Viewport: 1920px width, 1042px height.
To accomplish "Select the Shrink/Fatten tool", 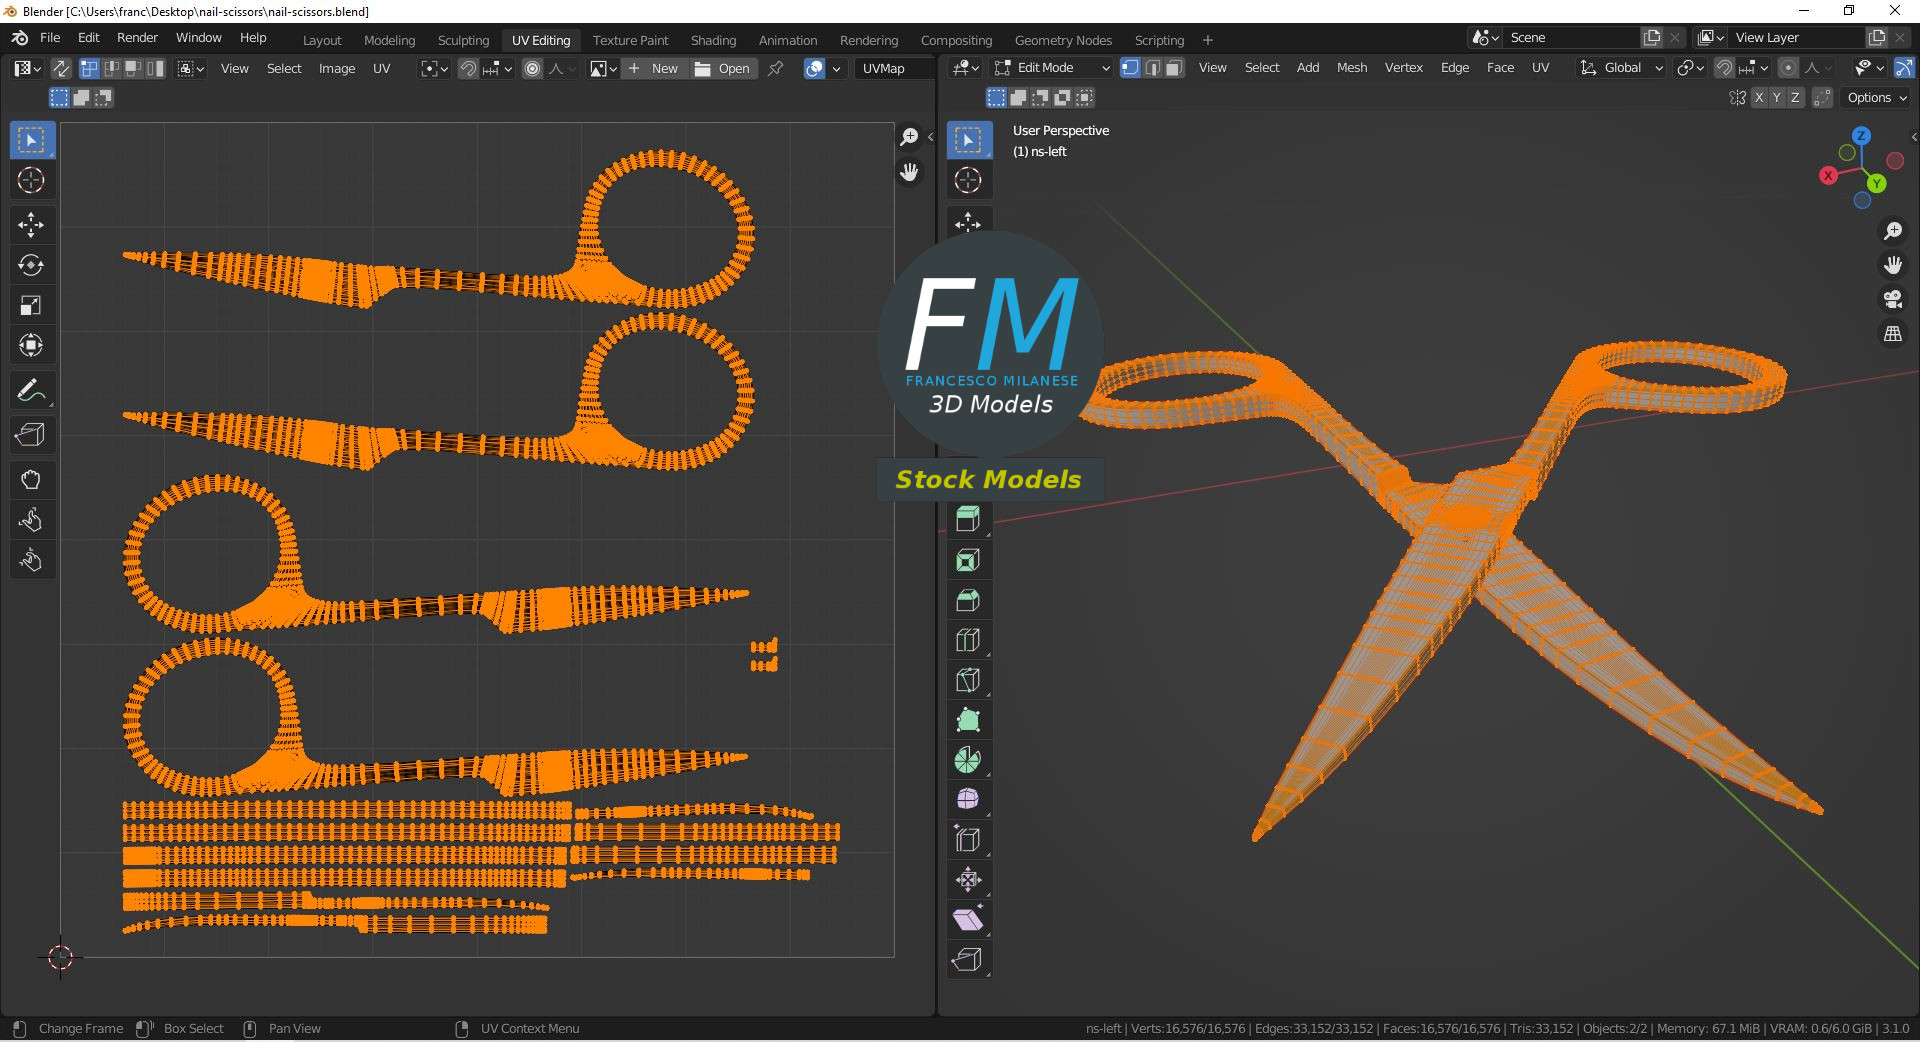I will [968, 880].
